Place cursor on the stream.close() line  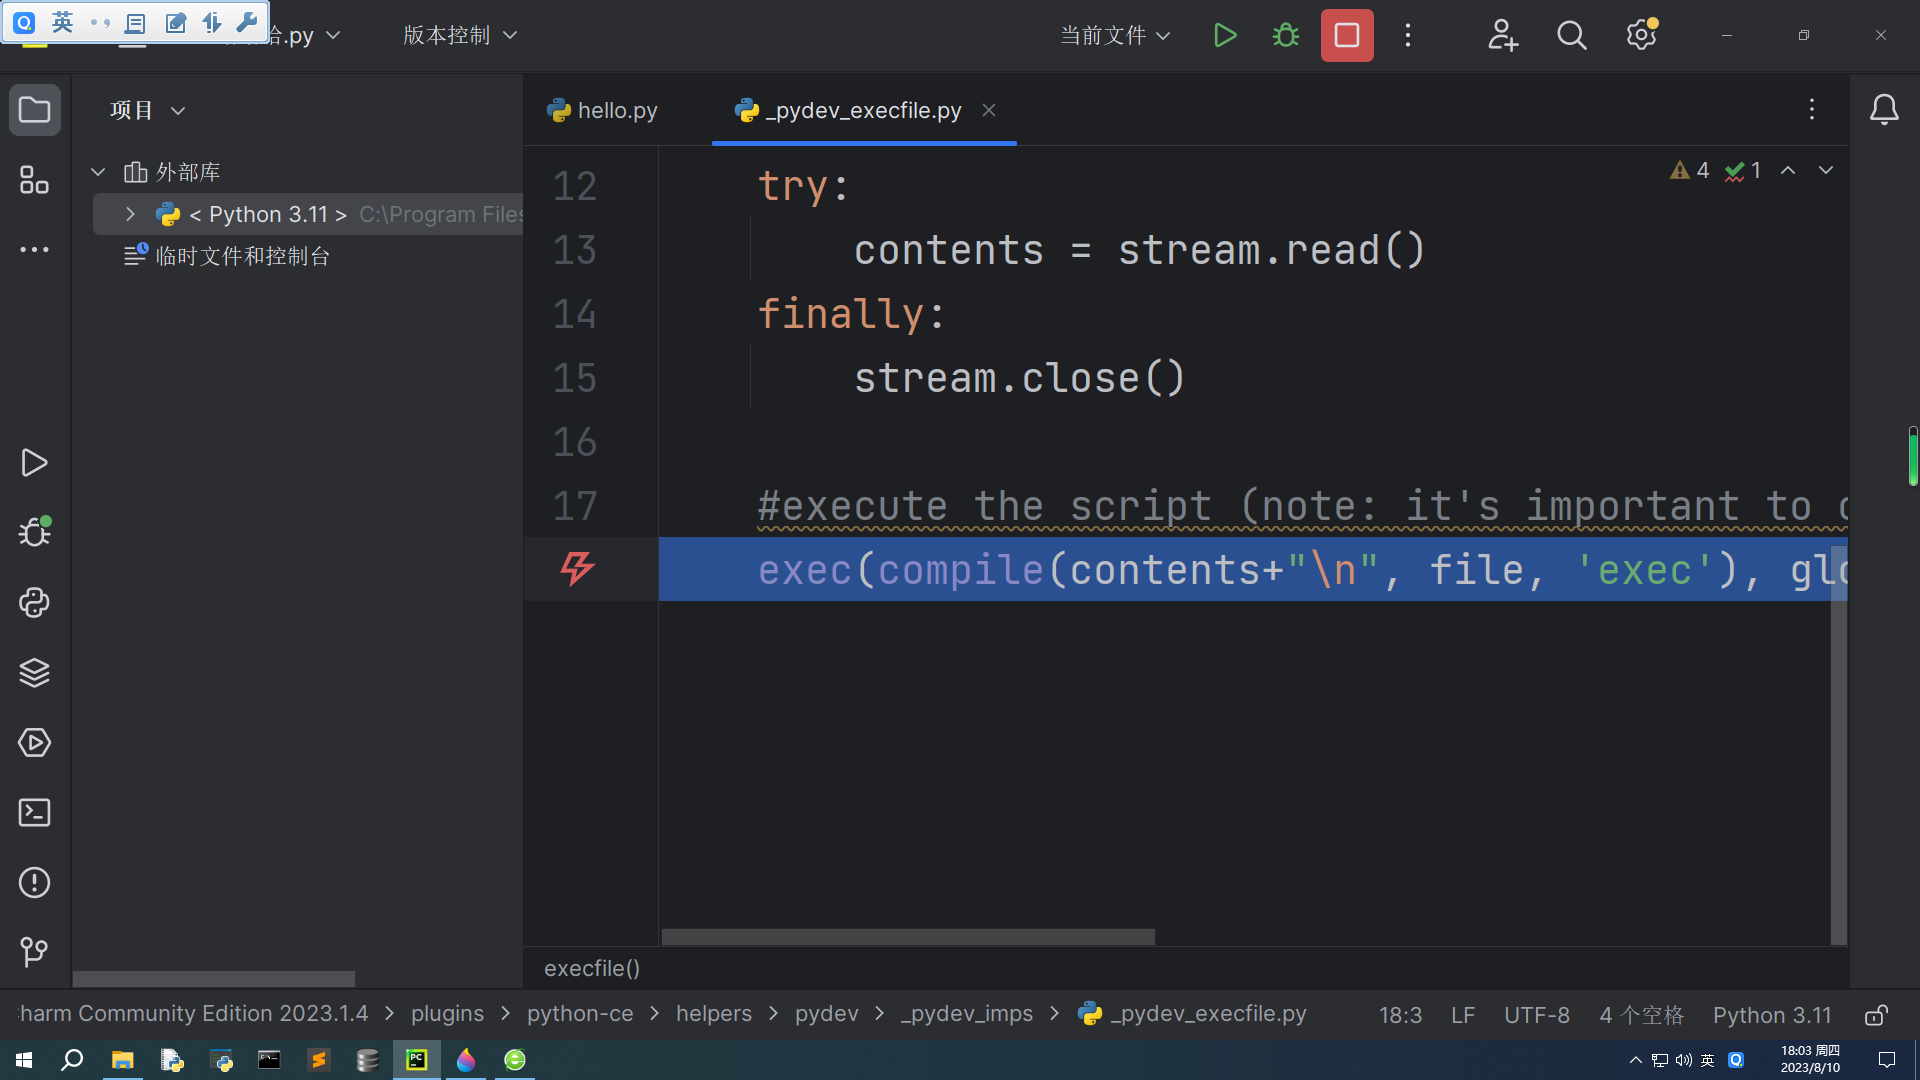(x=1019, y=378)
